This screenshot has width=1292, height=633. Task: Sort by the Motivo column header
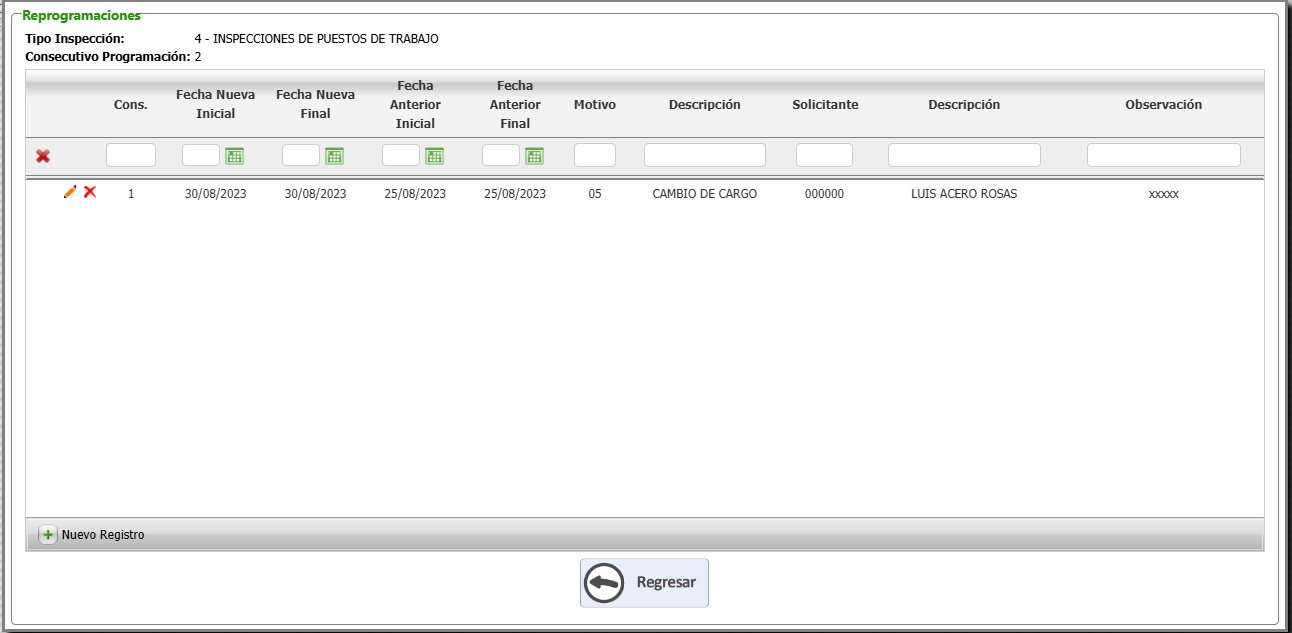point(595,105)
